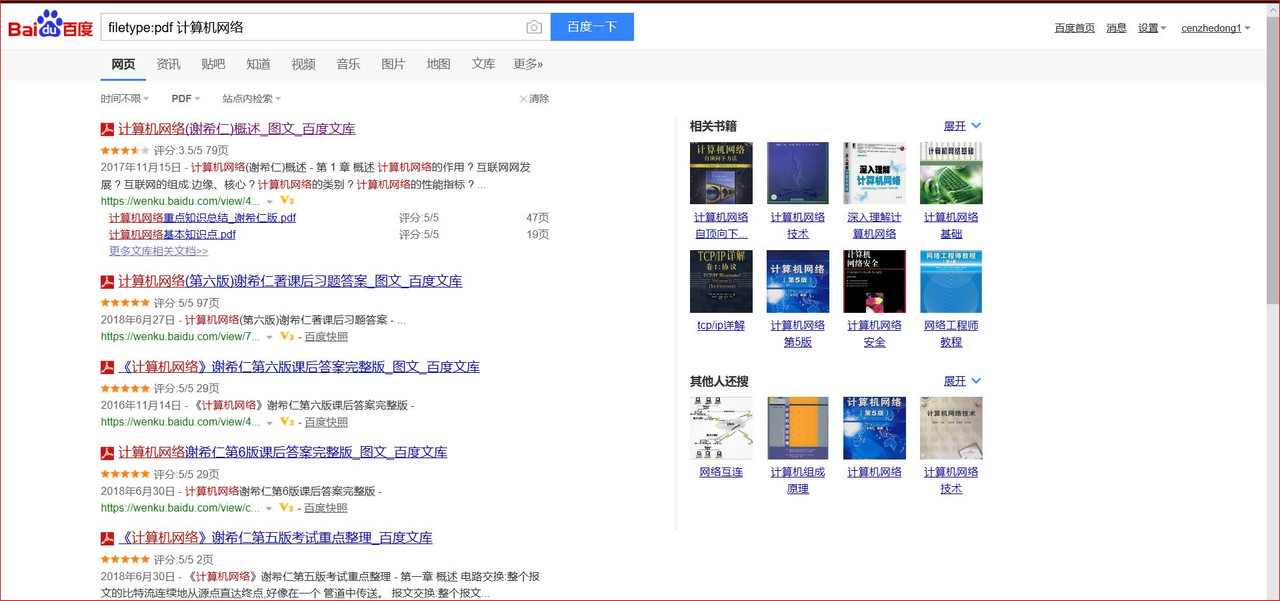Open 计算机网络第5版 book cover
Screen dimensions: 1280x601
click(x=797, y=281)
